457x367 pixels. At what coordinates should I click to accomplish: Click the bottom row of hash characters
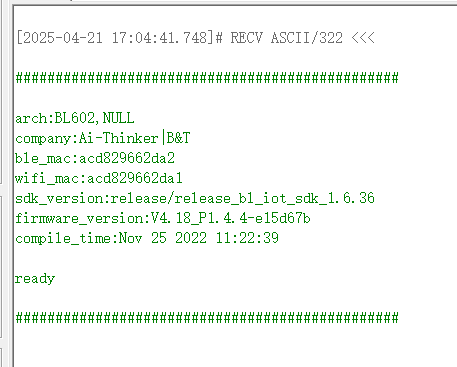pyautogui.click(x=207, y=318)
